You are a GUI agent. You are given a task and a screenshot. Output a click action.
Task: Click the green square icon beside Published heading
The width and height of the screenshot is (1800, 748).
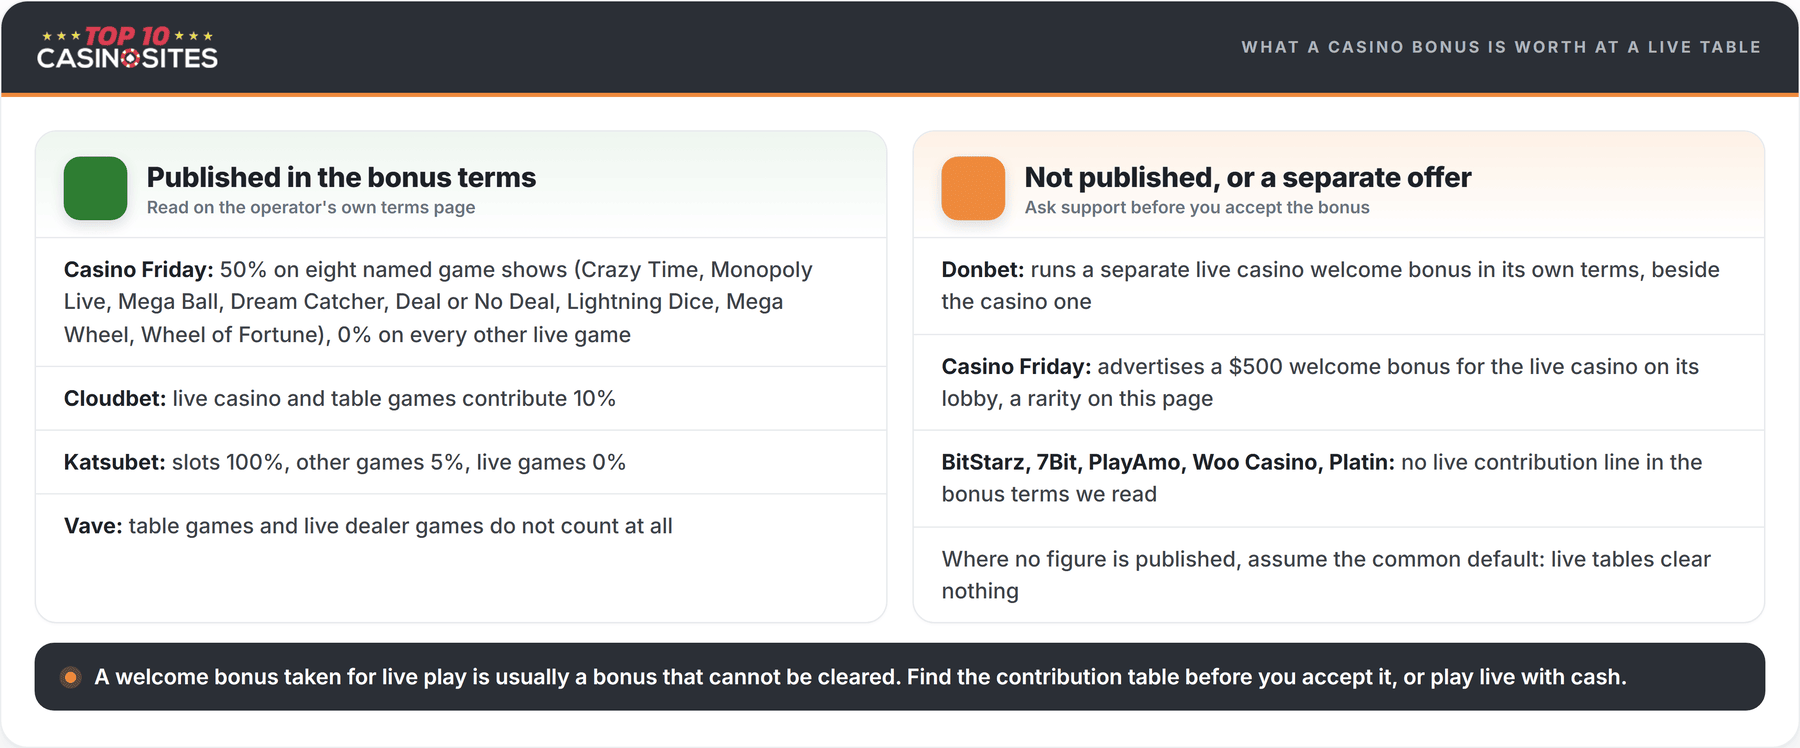[x=95, y=188]
